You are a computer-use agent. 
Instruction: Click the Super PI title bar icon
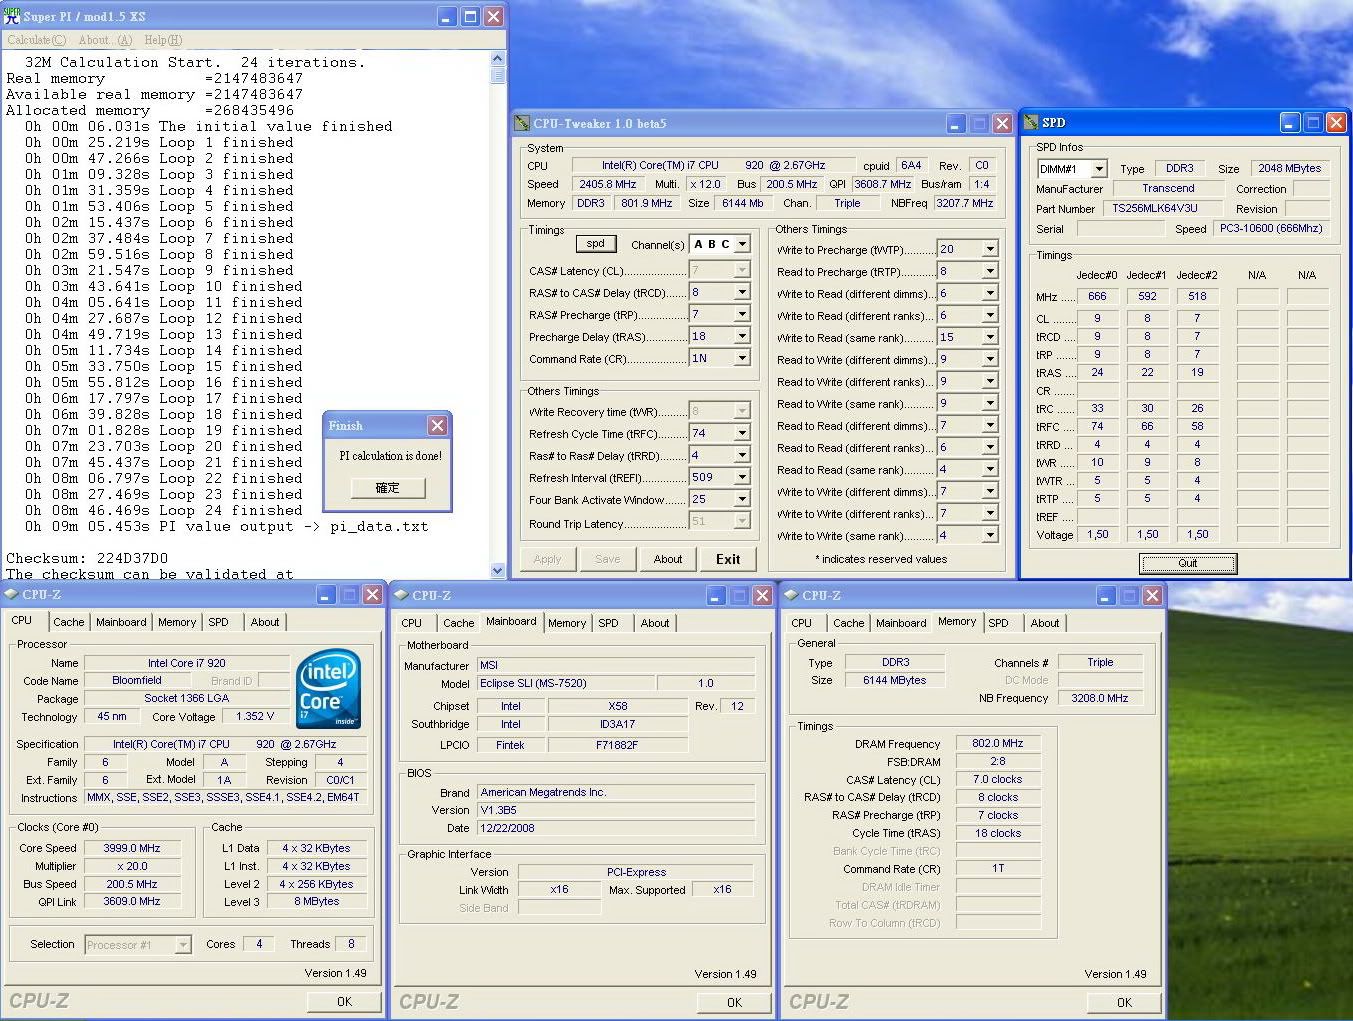pos(12,15)
